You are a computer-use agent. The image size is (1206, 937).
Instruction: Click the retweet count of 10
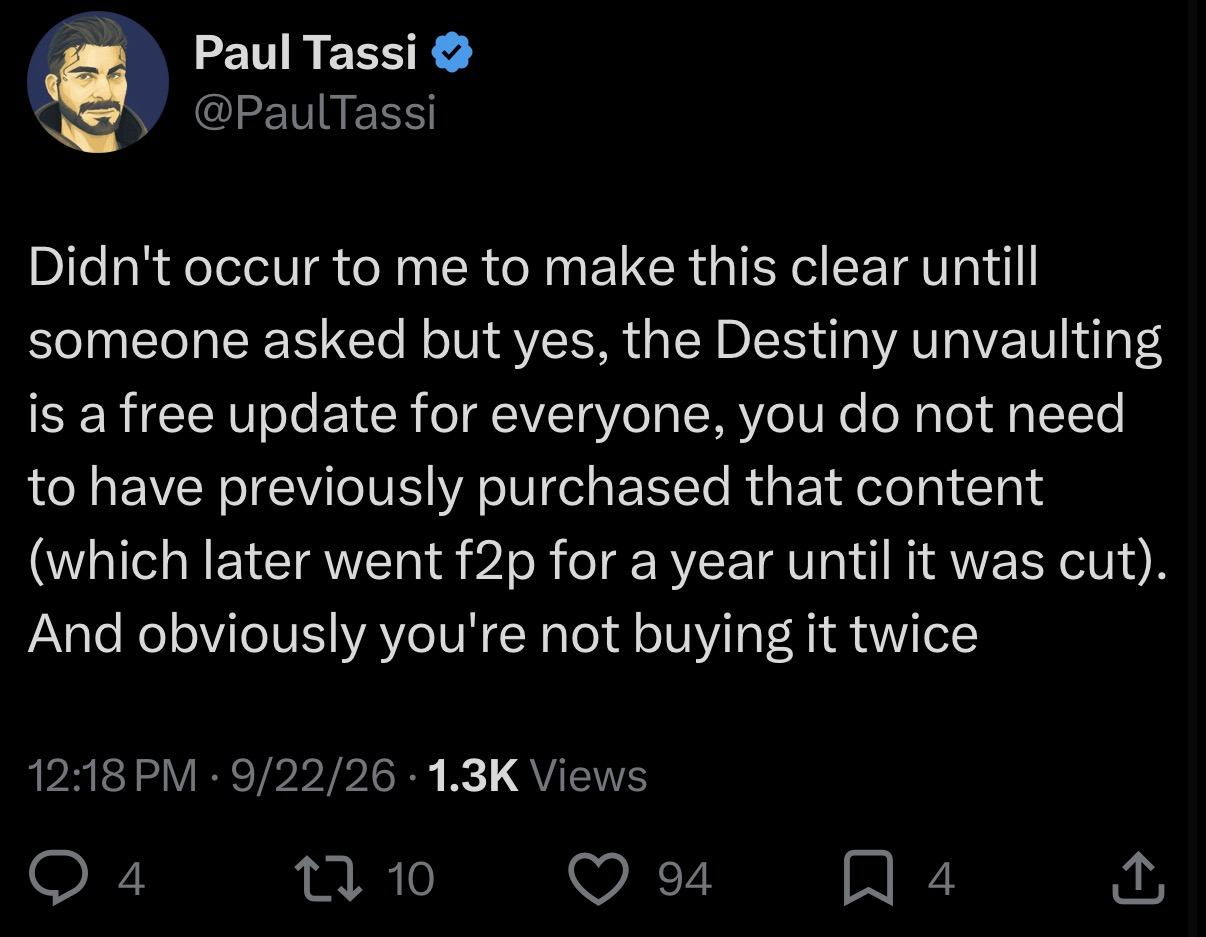(x=410, y=879)
